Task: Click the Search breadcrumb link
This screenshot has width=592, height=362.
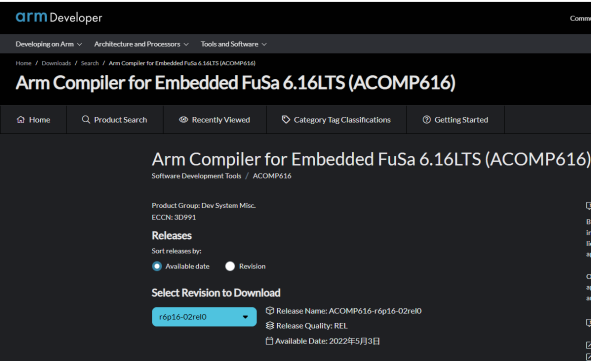Action: (90, 63)
